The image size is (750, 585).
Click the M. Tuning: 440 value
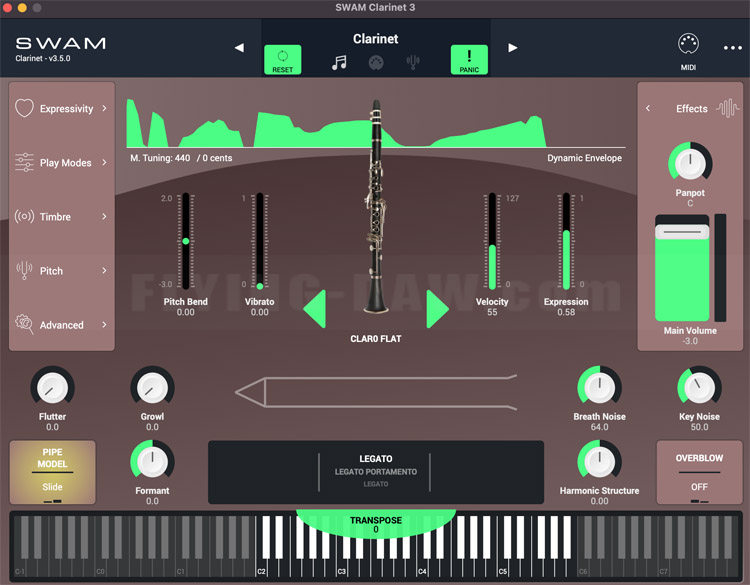coord(160,158)
